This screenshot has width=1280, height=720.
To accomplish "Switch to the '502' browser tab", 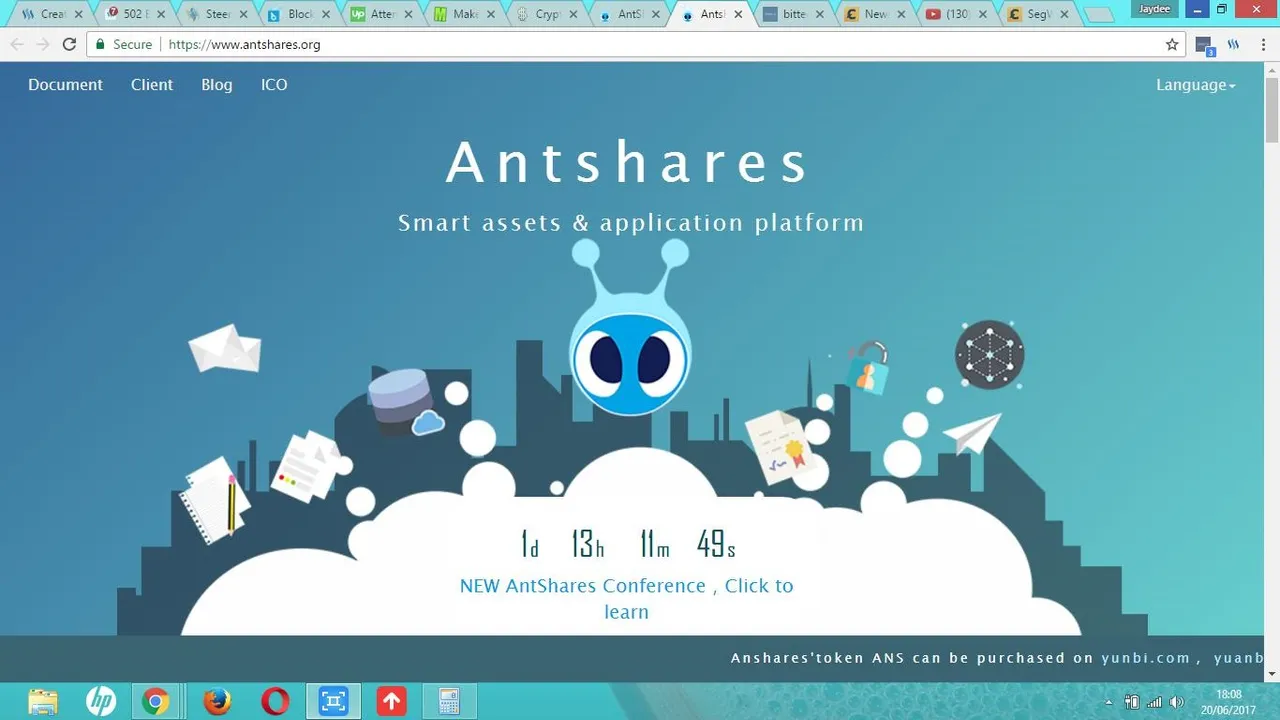I will [x=133, y=14].
